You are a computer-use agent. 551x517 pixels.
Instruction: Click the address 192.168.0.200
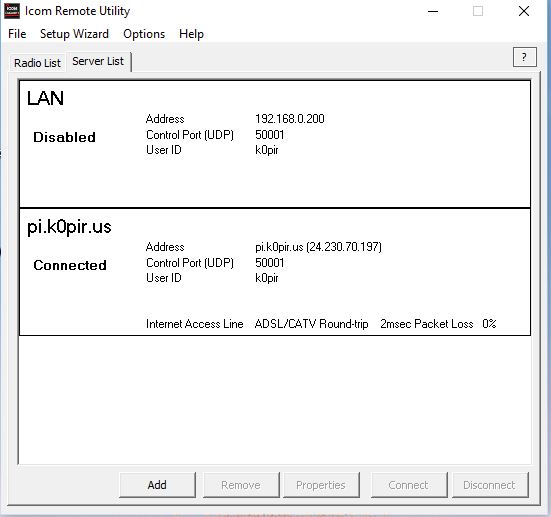point(290,119)
